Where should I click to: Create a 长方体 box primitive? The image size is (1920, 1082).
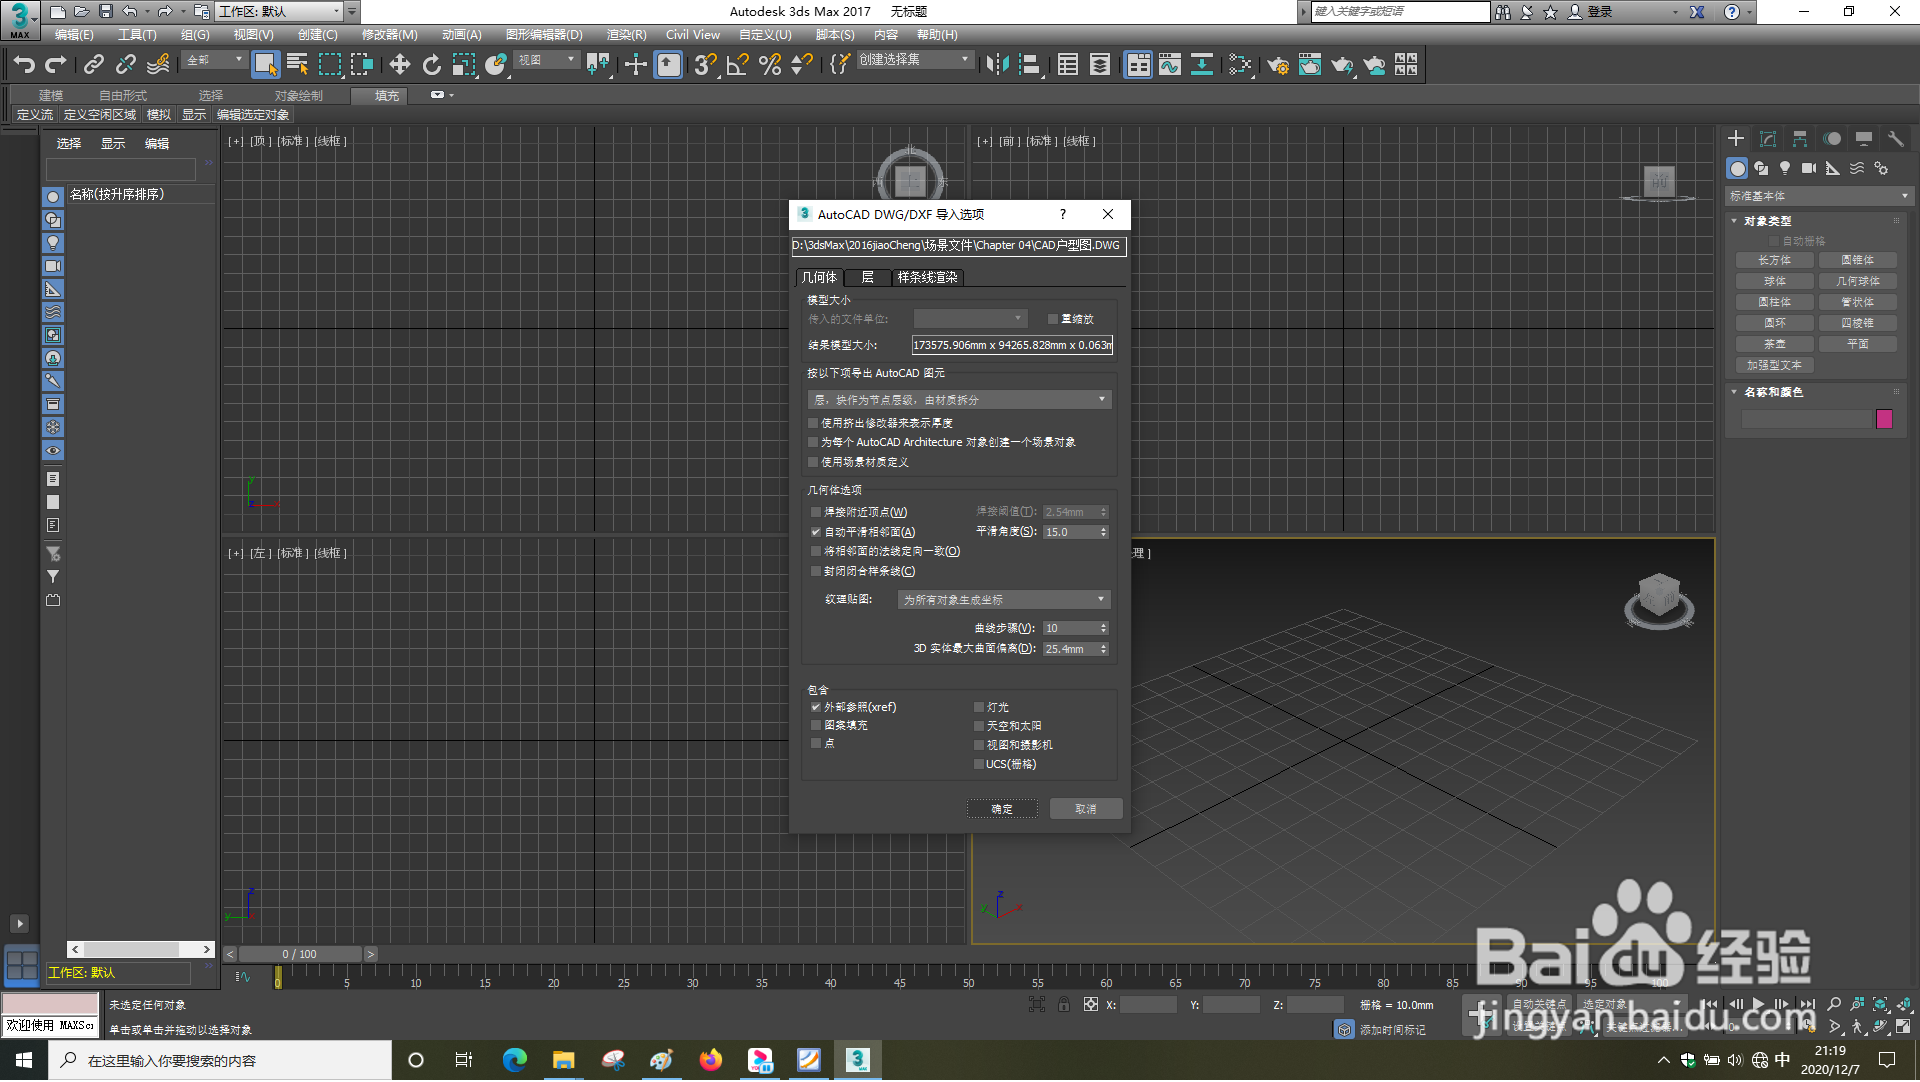click(1775, 260)
